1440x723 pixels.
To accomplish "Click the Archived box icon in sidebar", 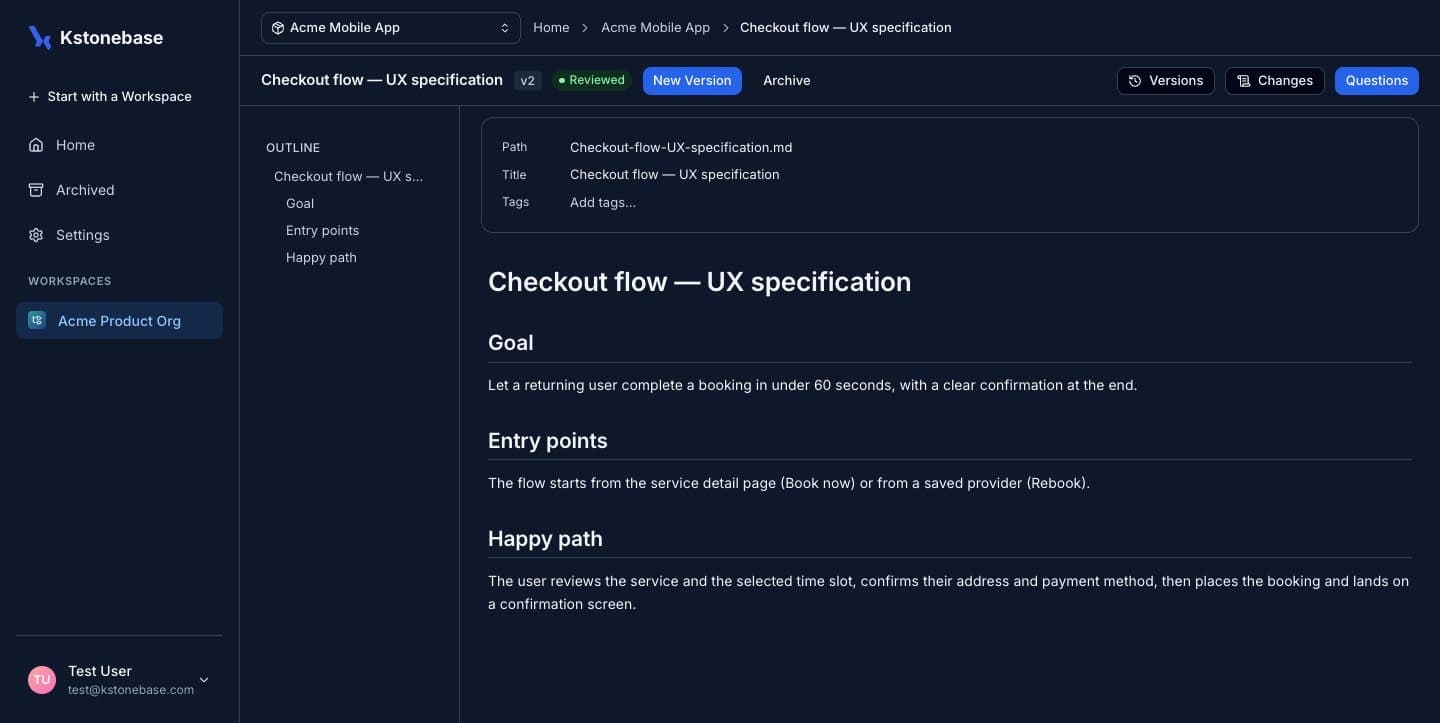I will 36,190.
